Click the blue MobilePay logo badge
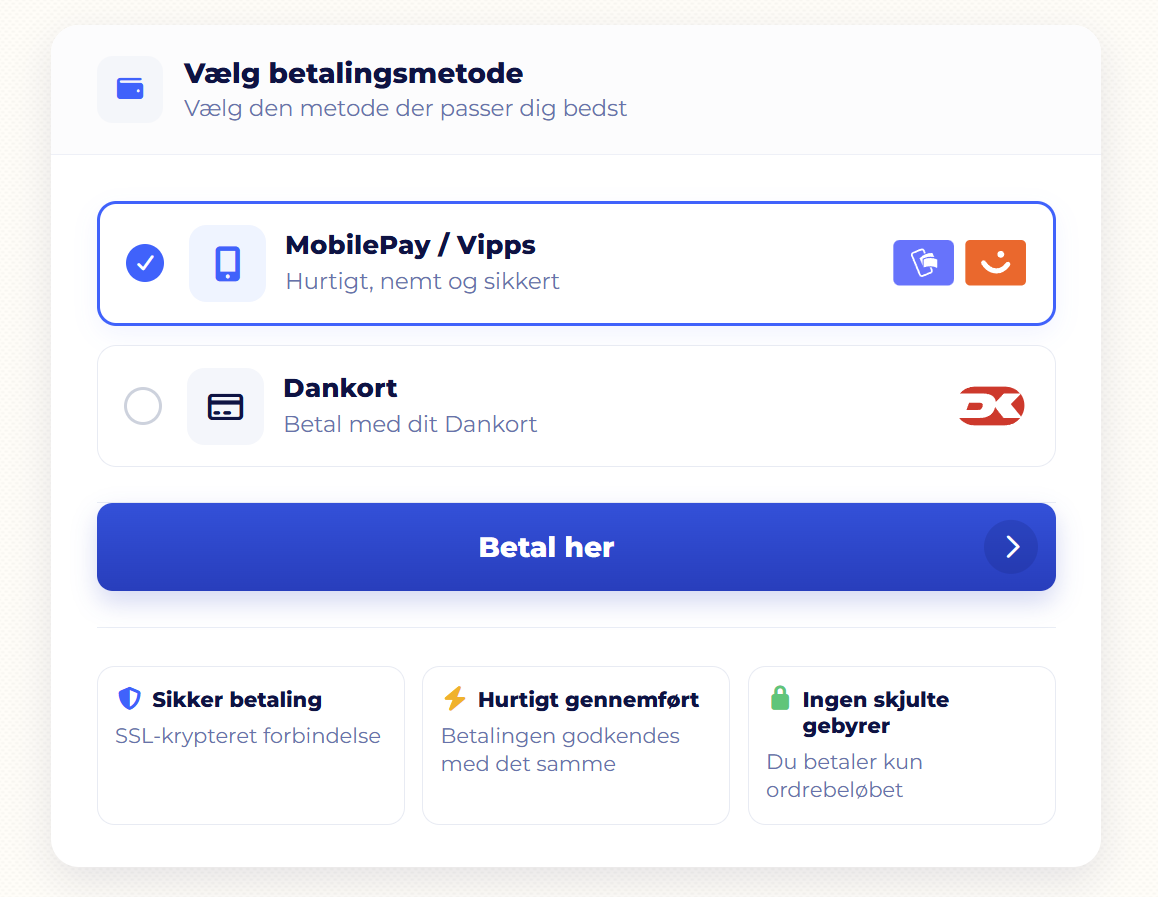Image resolution: width=1158 pixels, height=897 pixels. (923, 263)
